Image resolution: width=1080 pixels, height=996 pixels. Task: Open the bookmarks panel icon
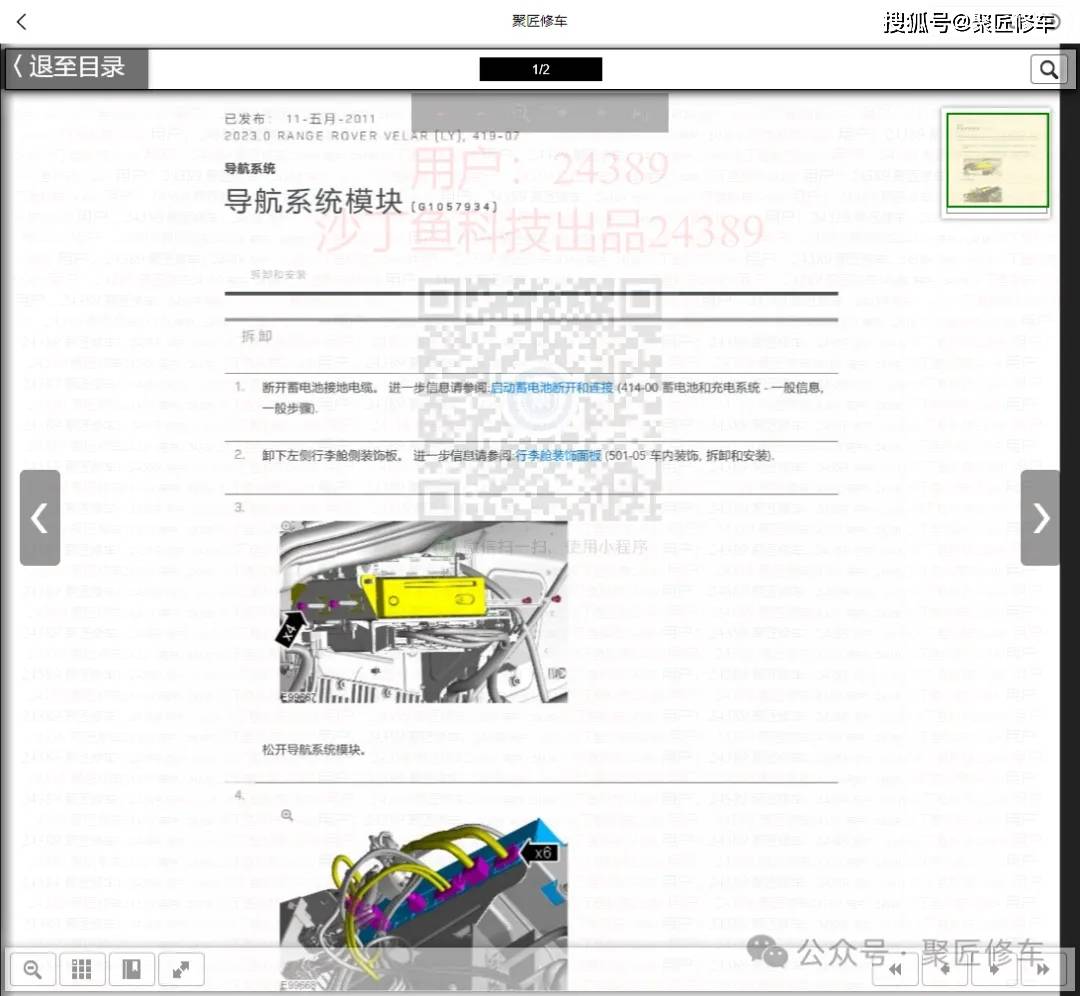(132, 969)
